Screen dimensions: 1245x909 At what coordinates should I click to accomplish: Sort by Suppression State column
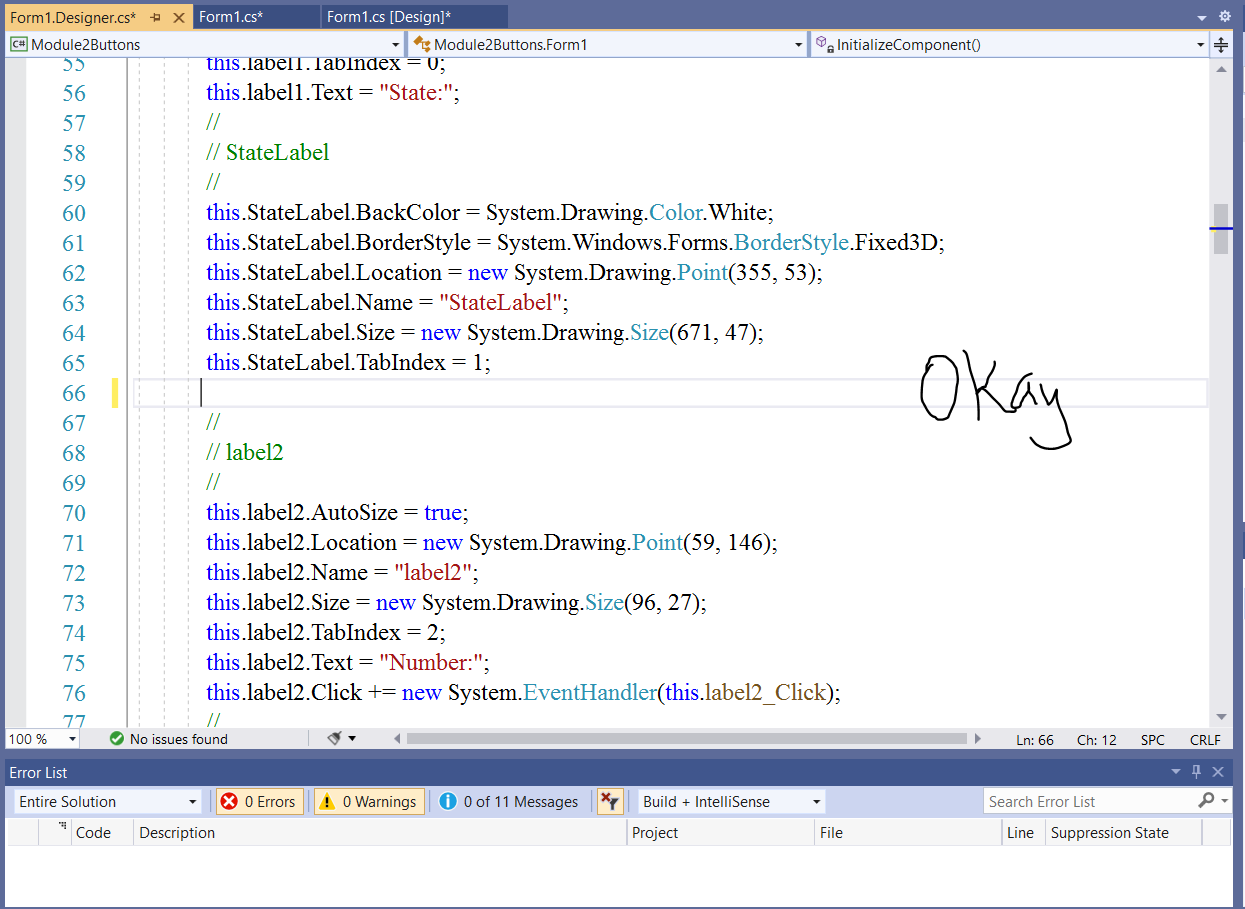1123,832
